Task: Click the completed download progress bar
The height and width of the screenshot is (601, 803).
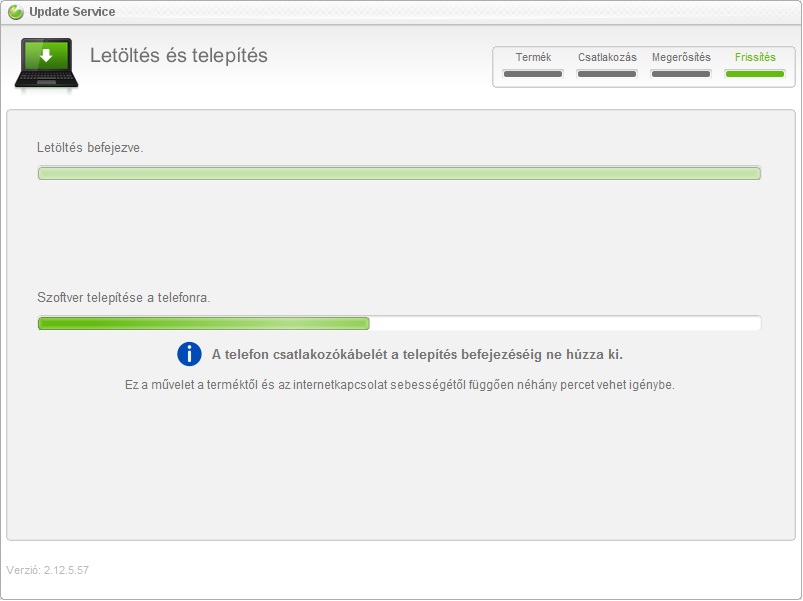Action: tap(399, 173)
